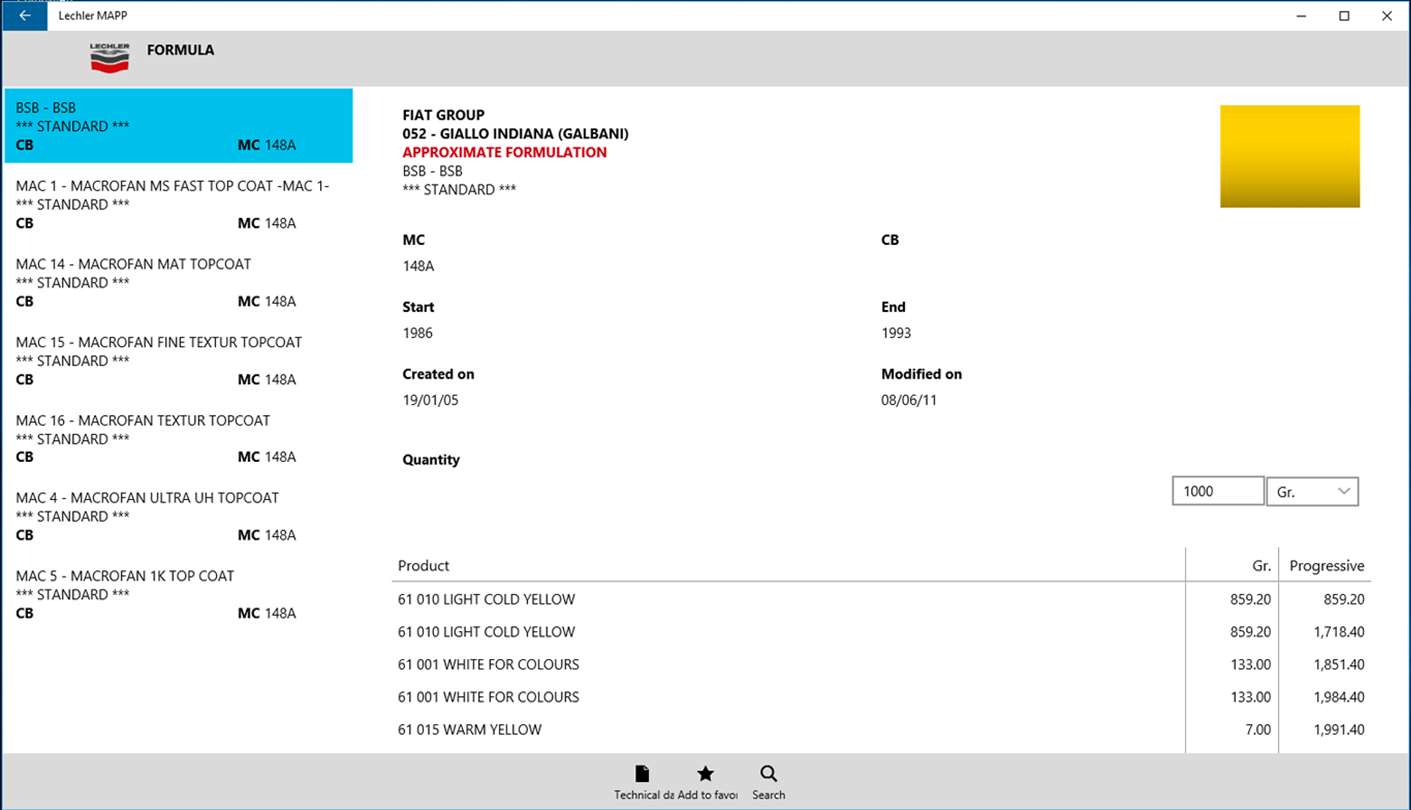Click the Created on date 19/01/05
Image resolution: width=1411 pixels, height=810 pixels.
430,400
